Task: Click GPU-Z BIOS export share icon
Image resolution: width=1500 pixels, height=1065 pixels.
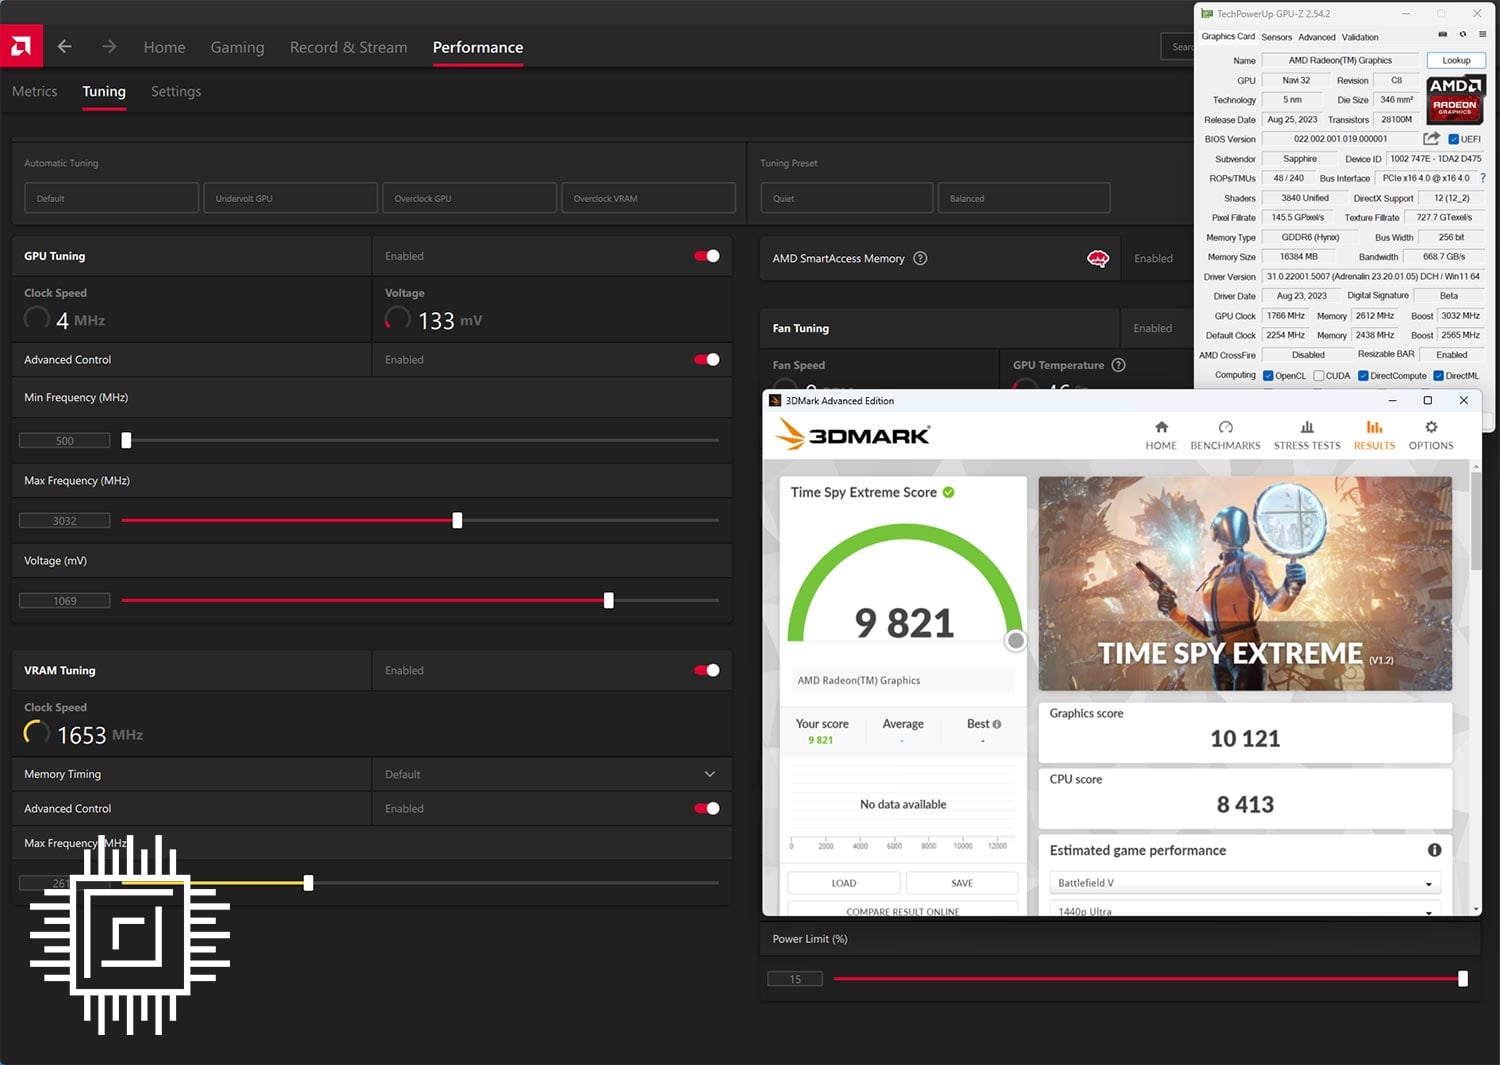Action: tap(1431, 139)
